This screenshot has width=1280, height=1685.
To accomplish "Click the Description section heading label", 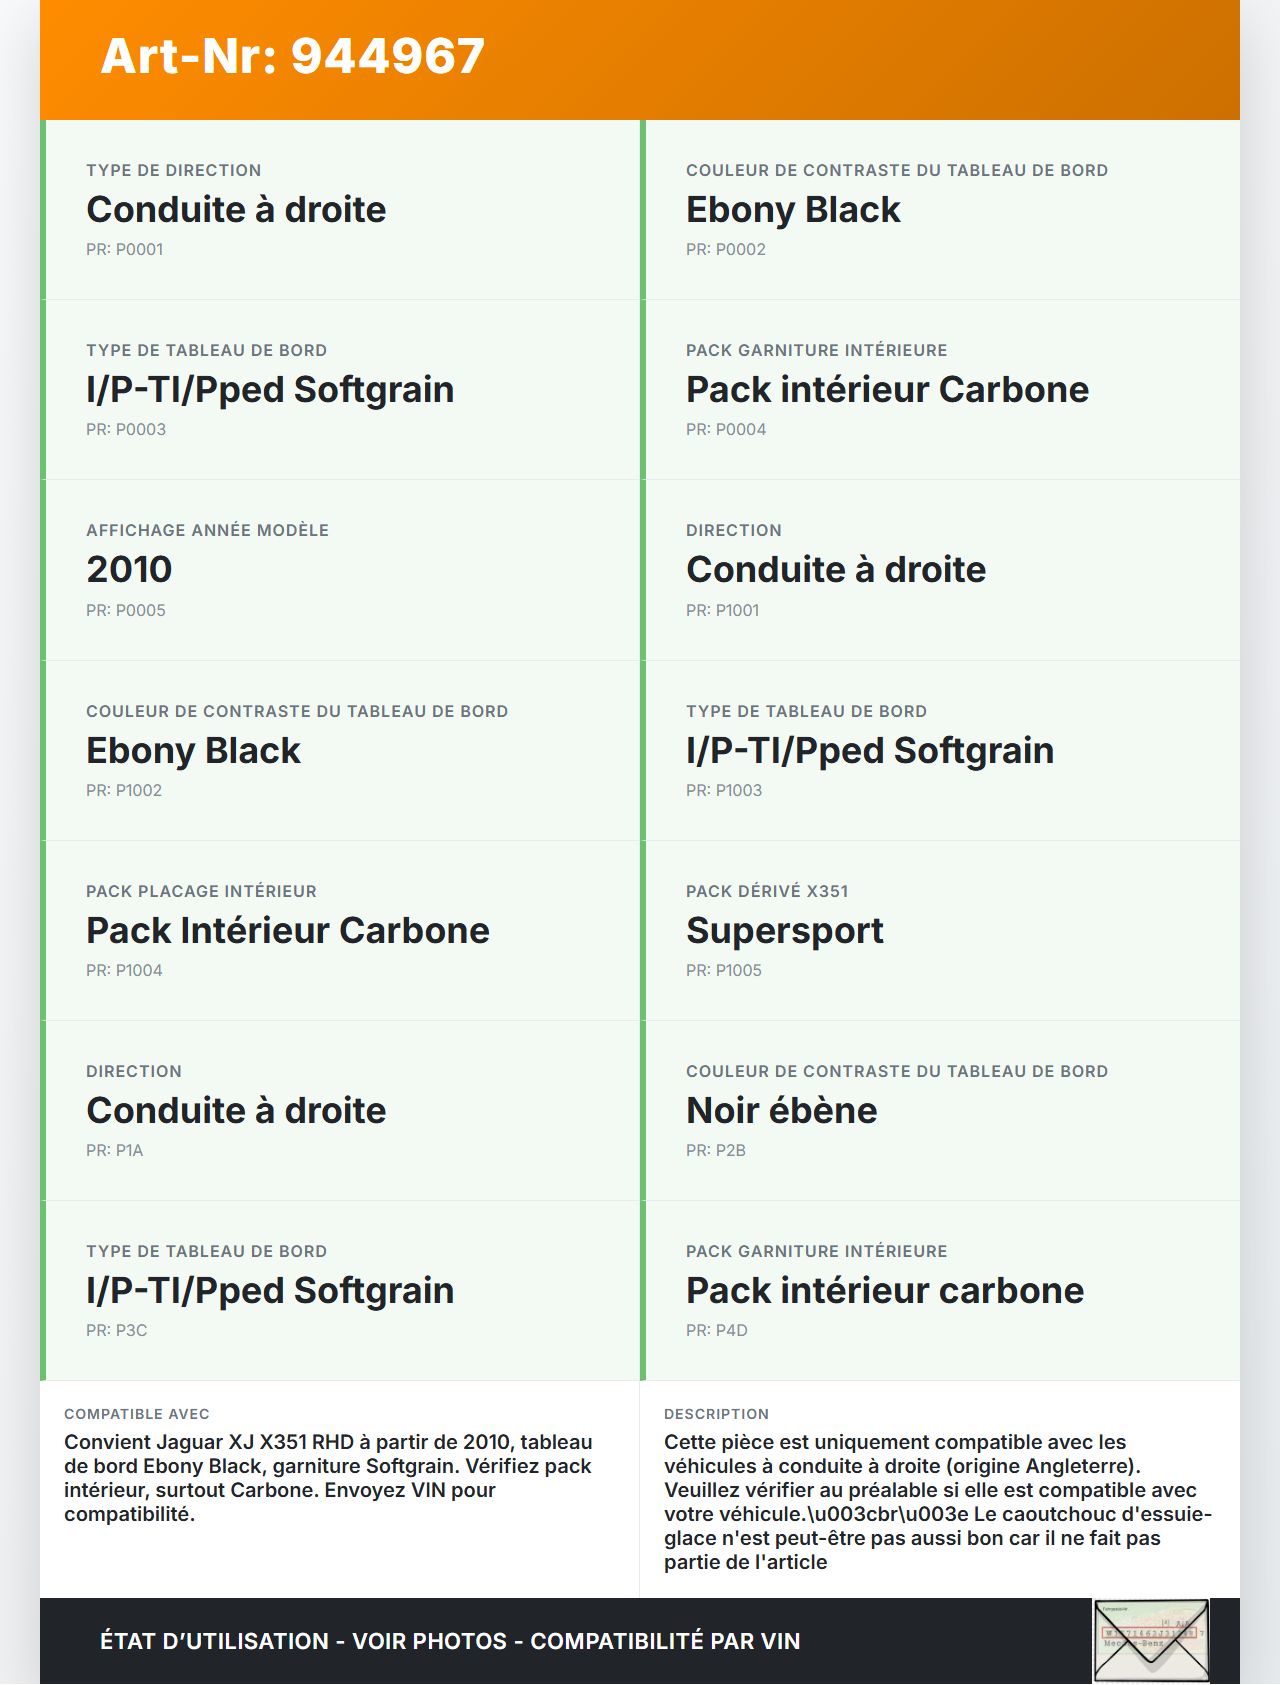I will (x=716, y=1414).
